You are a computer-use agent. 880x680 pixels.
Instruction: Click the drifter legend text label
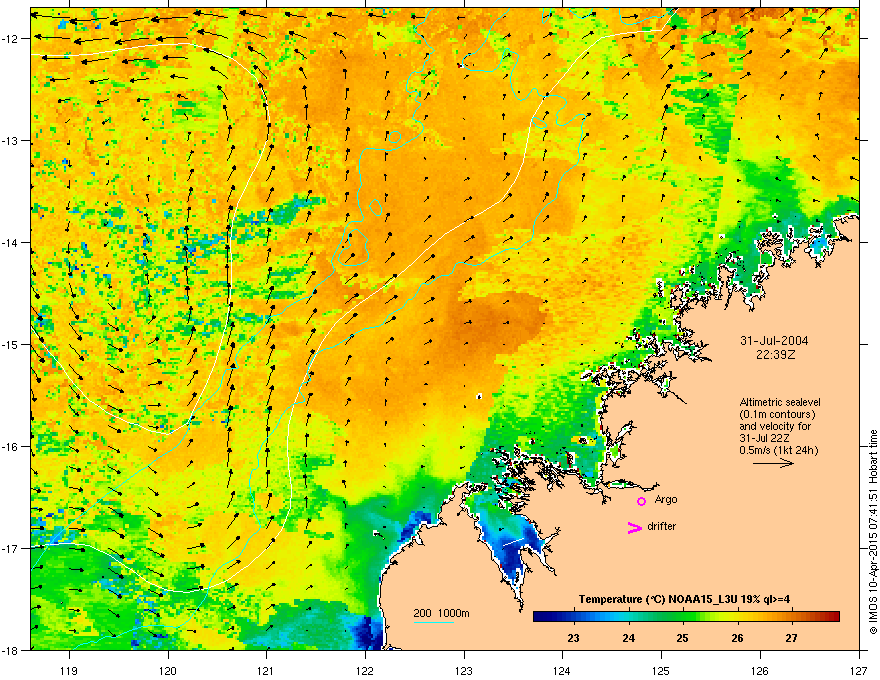pyautogui.click(x=662, y=526)
